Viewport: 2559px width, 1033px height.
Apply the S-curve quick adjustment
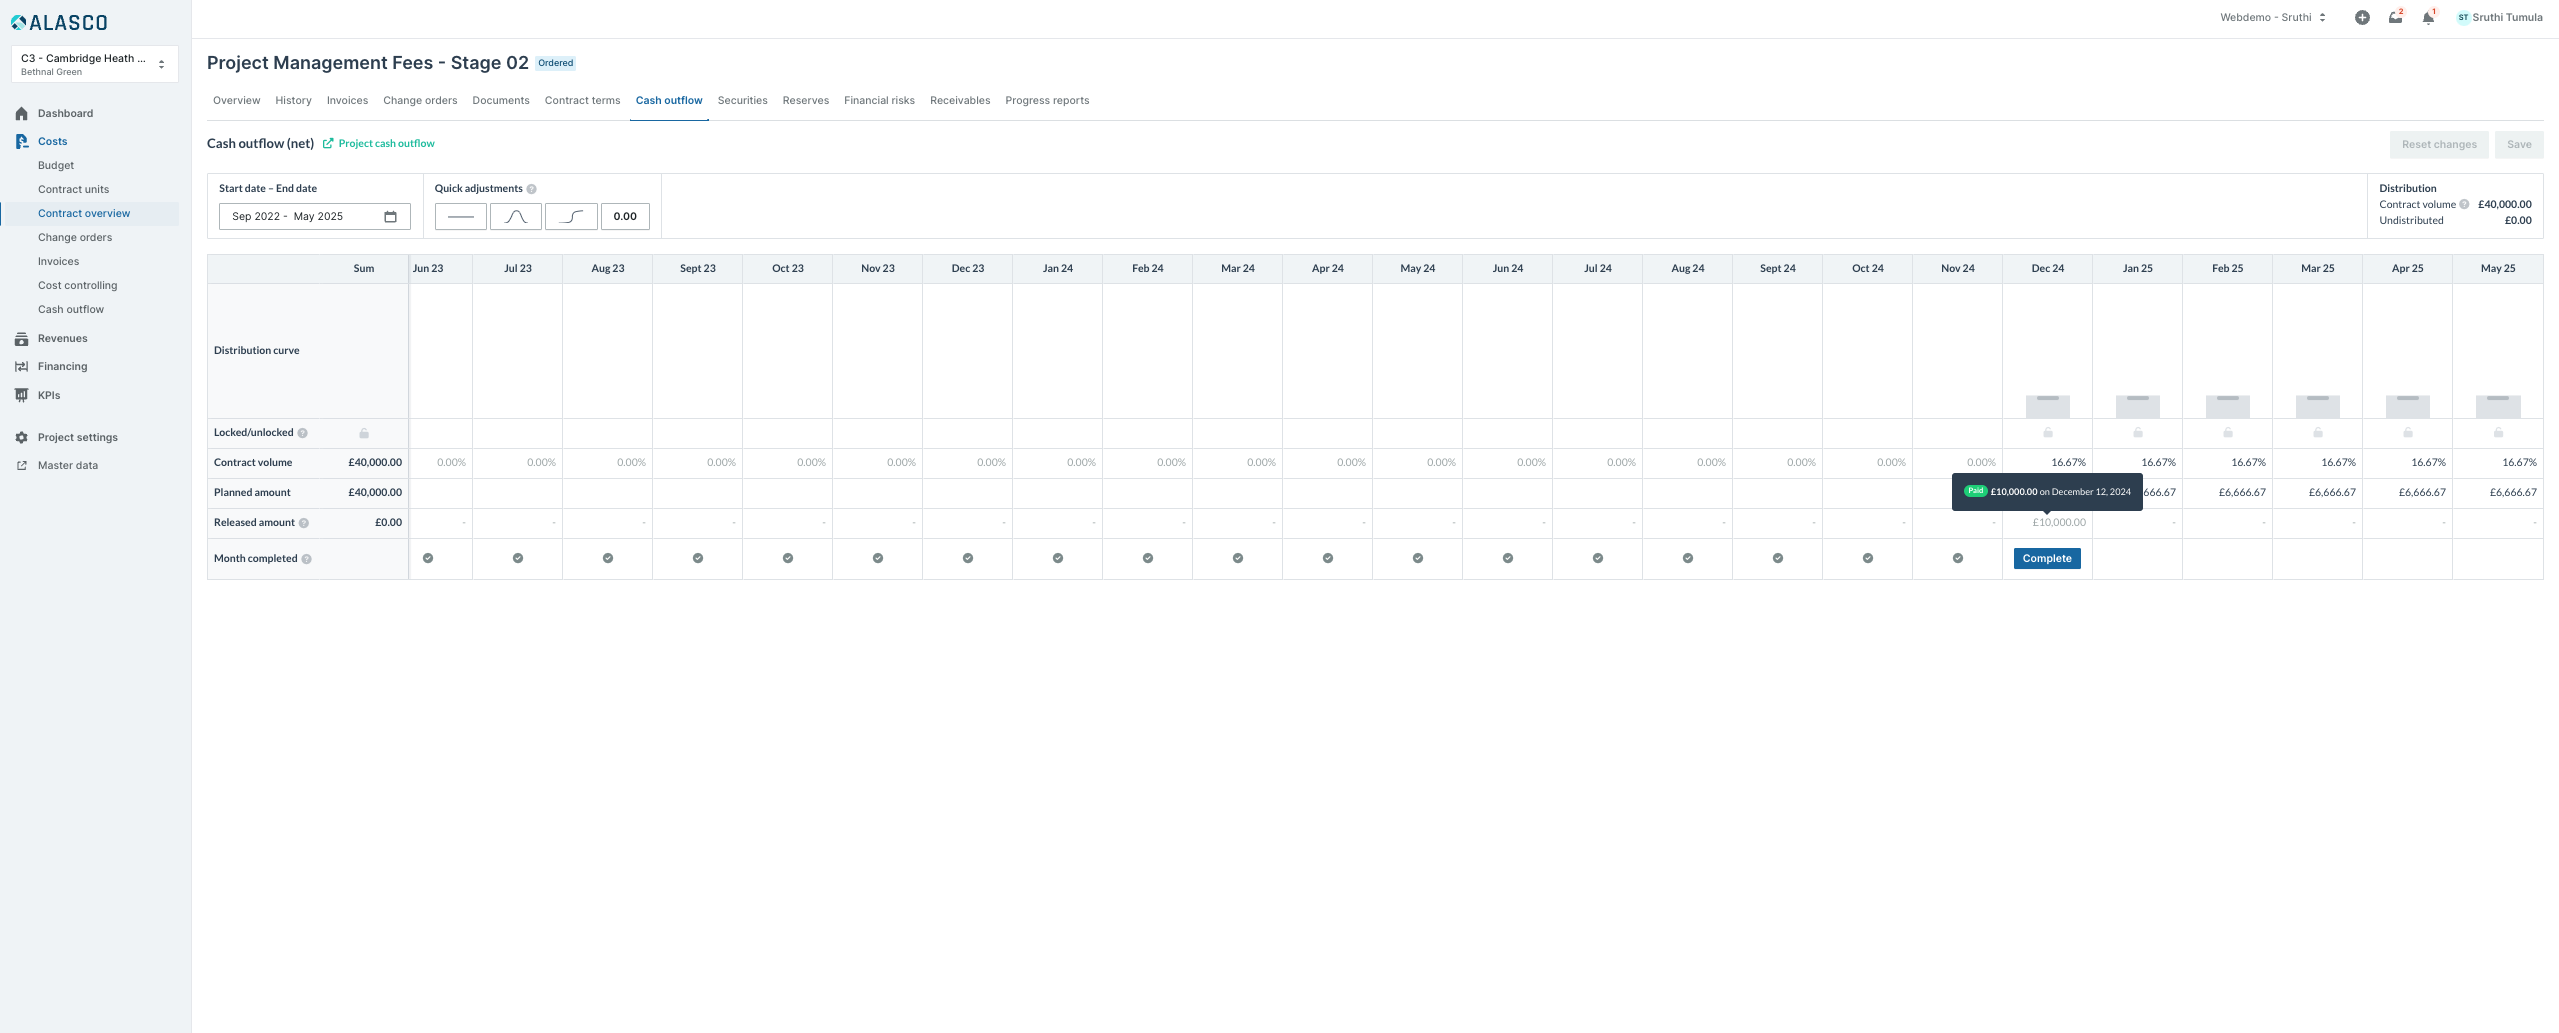tap(571, 216)
